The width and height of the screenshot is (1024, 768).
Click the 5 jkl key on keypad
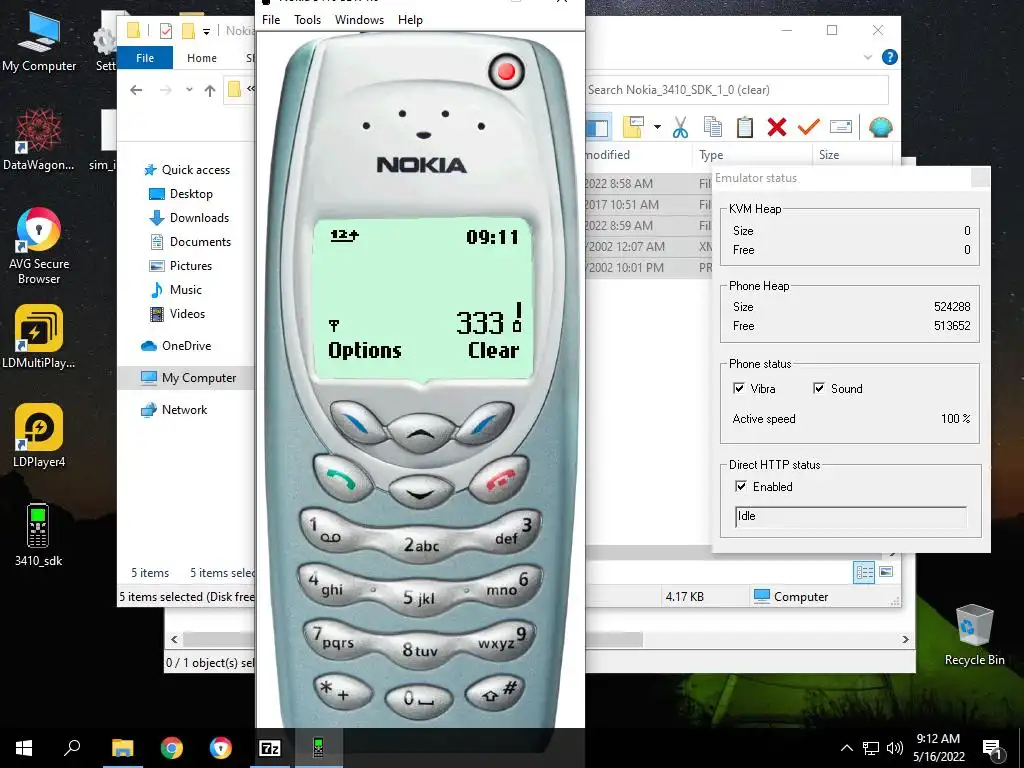[419, 598]
